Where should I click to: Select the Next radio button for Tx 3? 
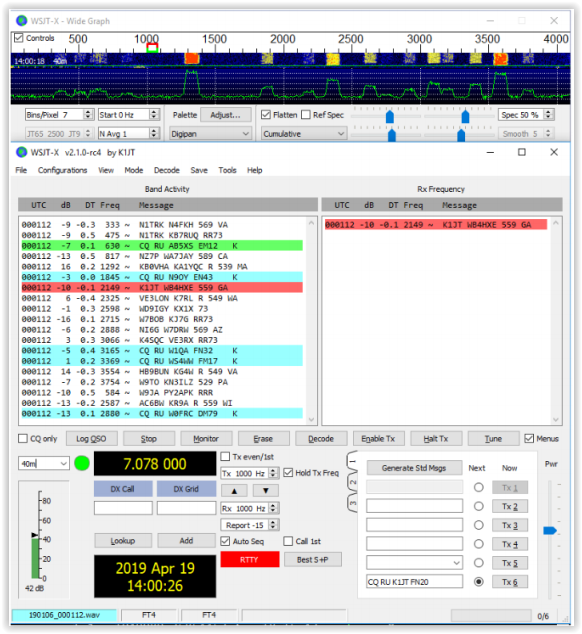tap(479, 525)
